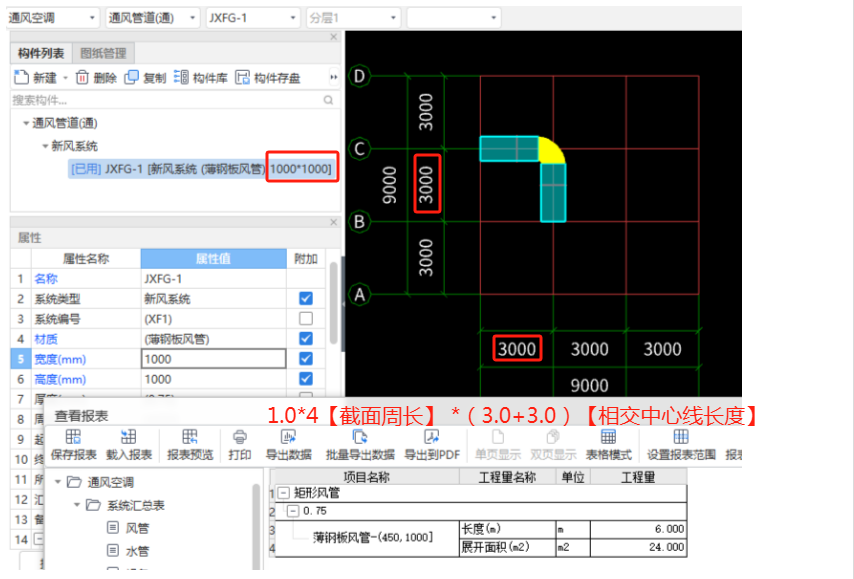This screenshot has height=579, width=854.
Task: Open the JXFG-1 component dropdown
Action: pyautogui.click(x=293, y=18)
